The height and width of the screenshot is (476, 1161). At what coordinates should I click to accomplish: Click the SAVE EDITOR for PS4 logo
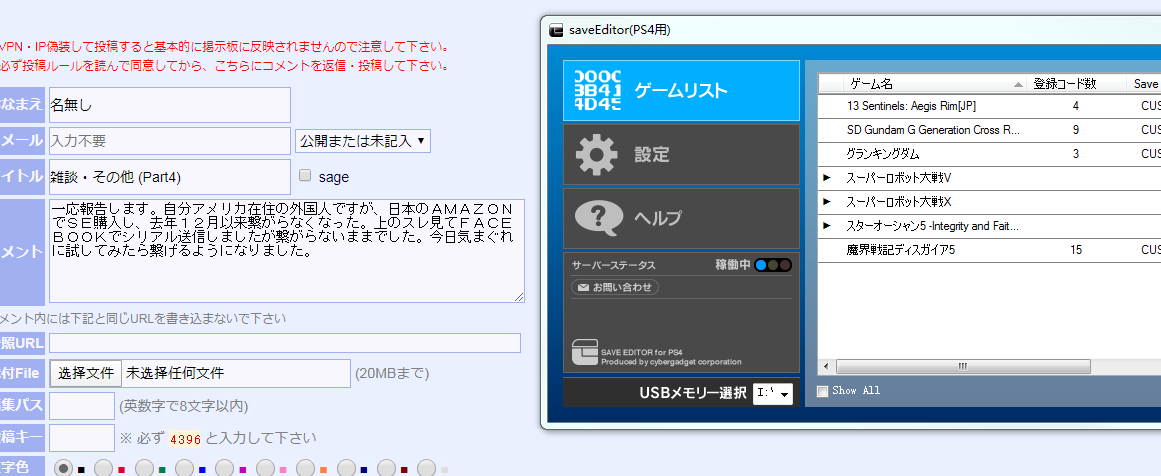tap(585, 353)
